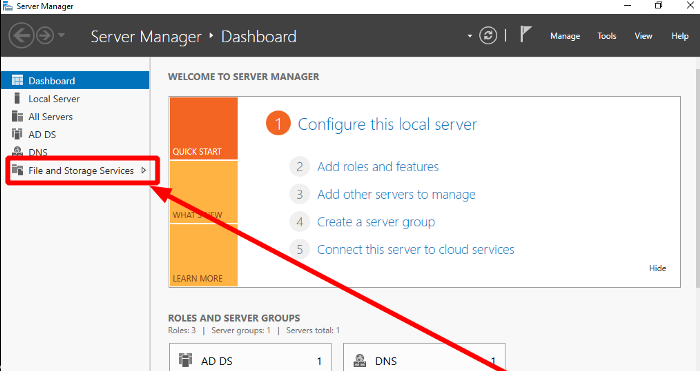Click Server Manager breadcrumb in header

tap(146, 37)
